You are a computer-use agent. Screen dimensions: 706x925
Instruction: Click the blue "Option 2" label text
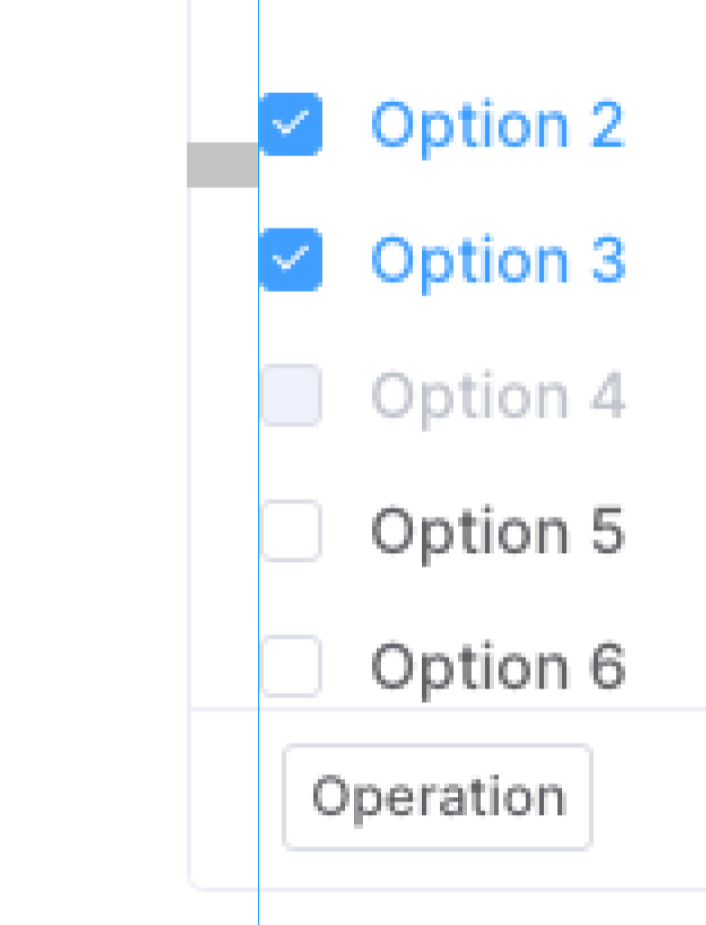(x=497, y=126)
